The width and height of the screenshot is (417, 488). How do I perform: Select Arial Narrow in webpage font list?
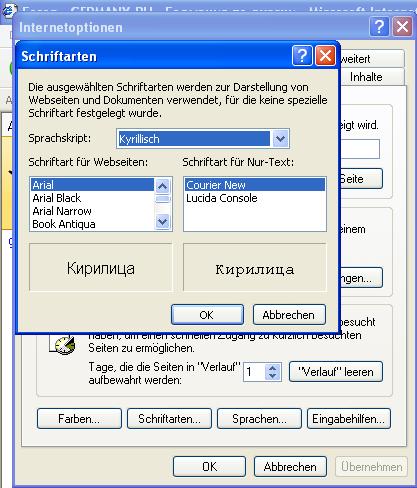click(62, 211)
